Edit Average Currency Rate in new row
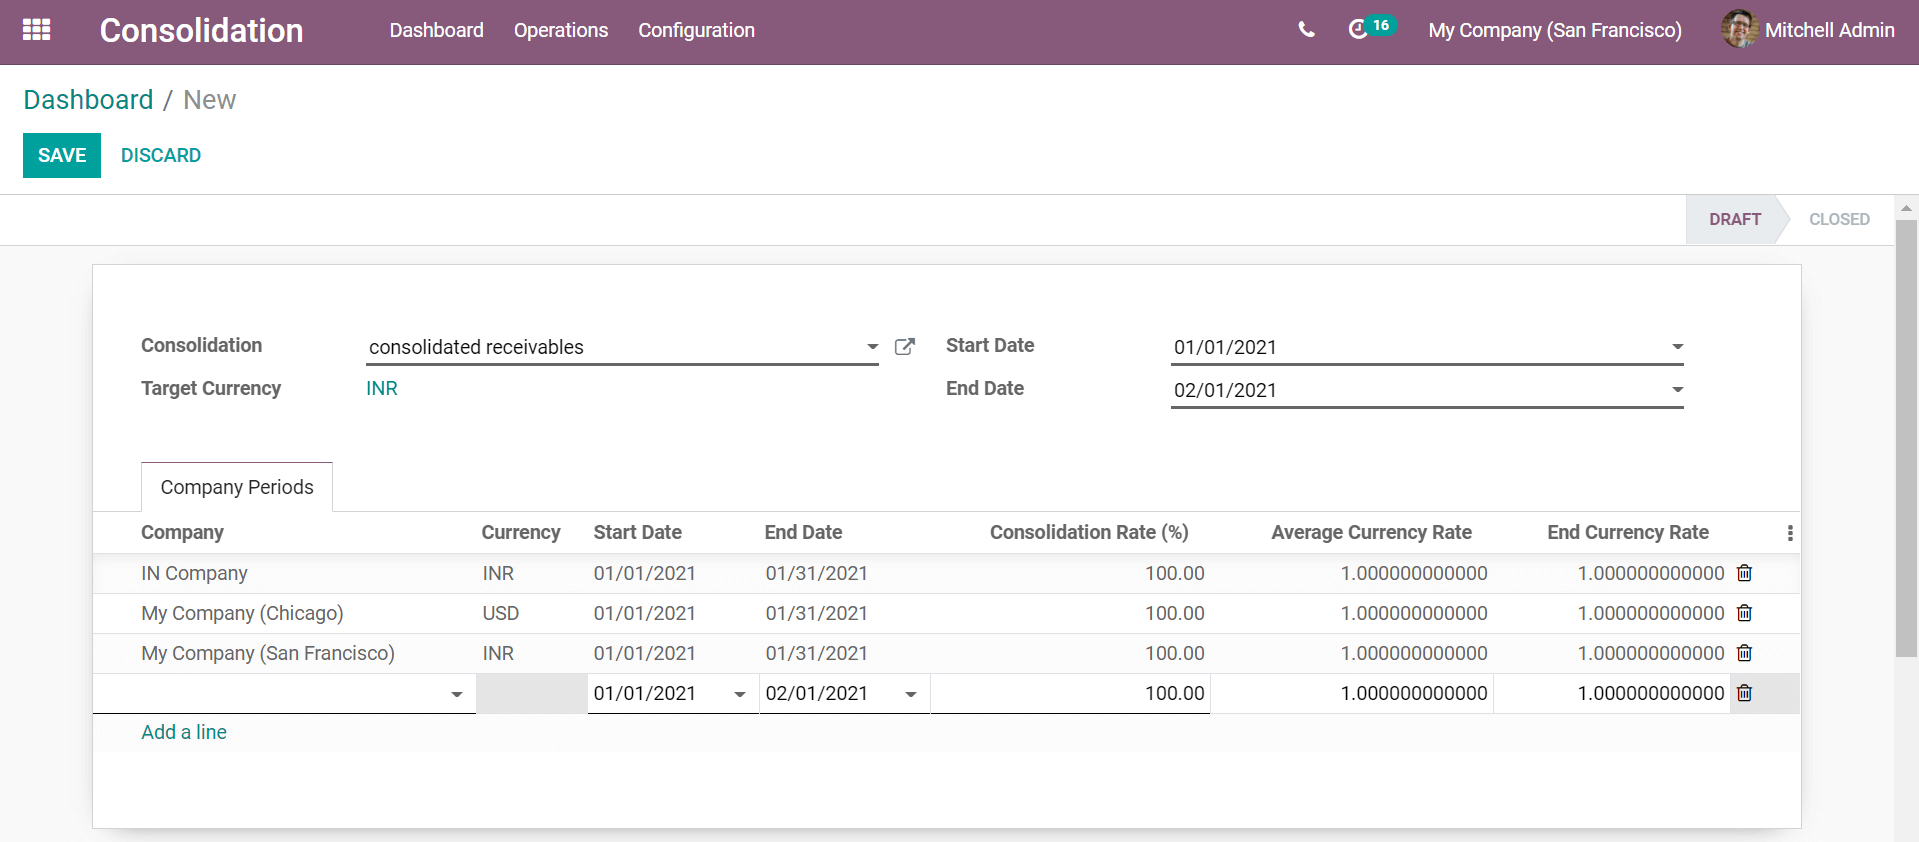1919x842 pixels. pos(1352,693)
